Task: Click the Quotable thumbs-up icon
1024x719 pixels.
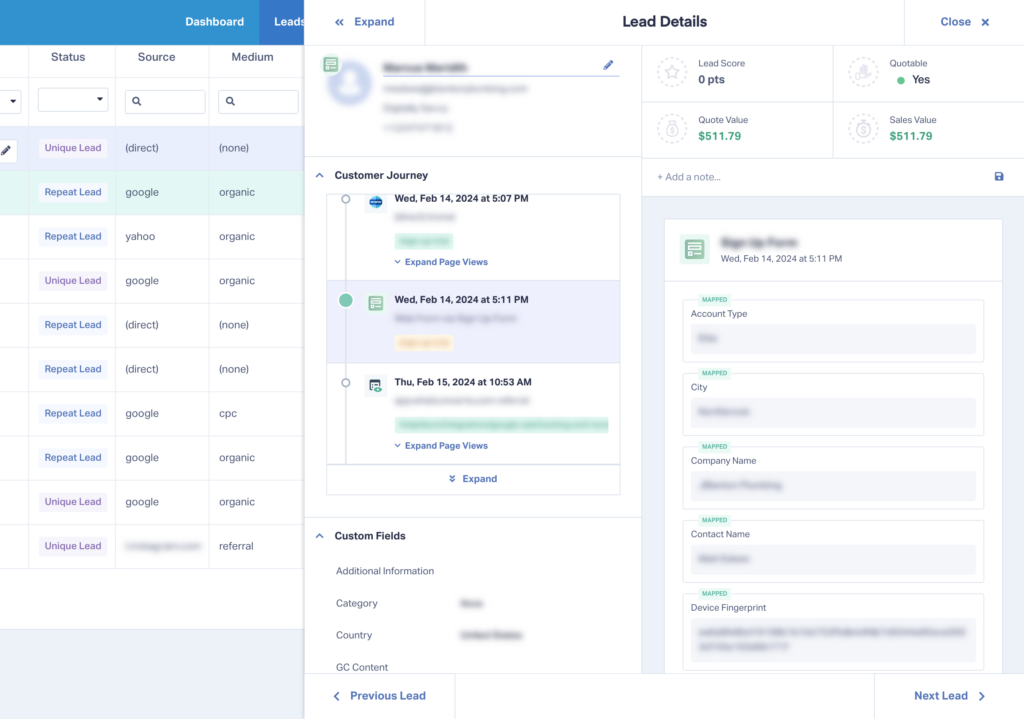Action: (x=863, y=72)
